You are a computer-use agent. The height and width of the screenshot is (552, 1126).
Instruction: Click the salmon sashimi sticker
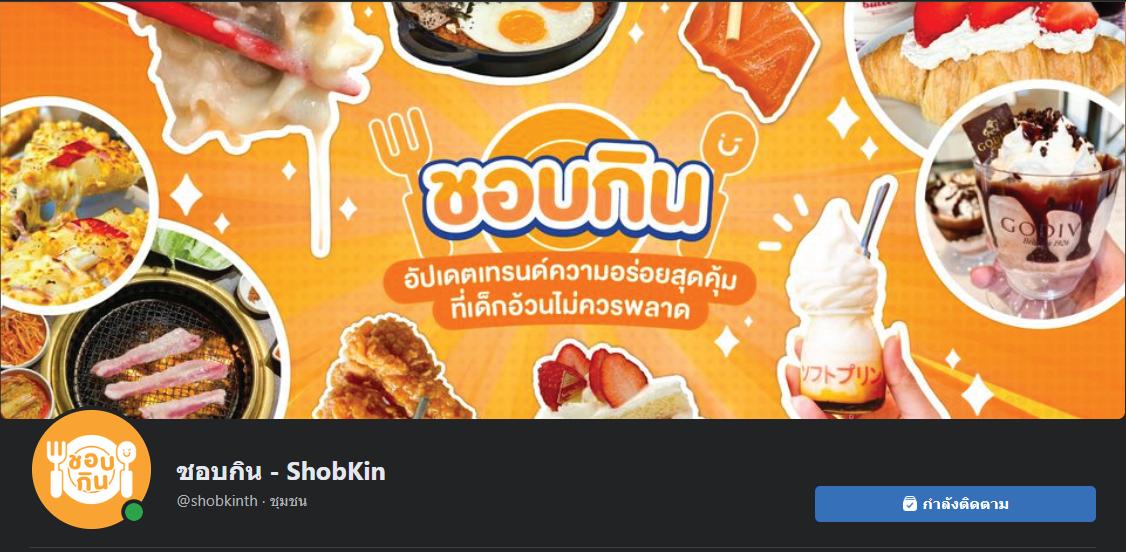[750, 56]
